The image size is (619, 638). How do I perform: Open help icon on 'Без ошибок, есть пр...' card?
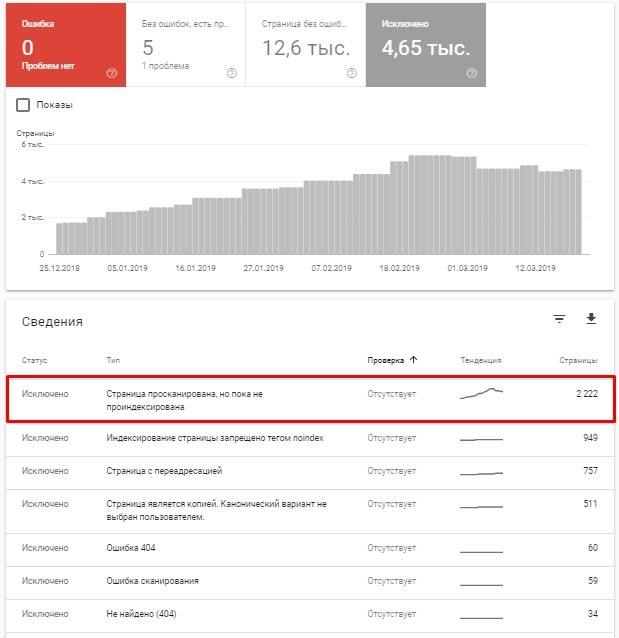pyautogui.click(x=232, y=73)
